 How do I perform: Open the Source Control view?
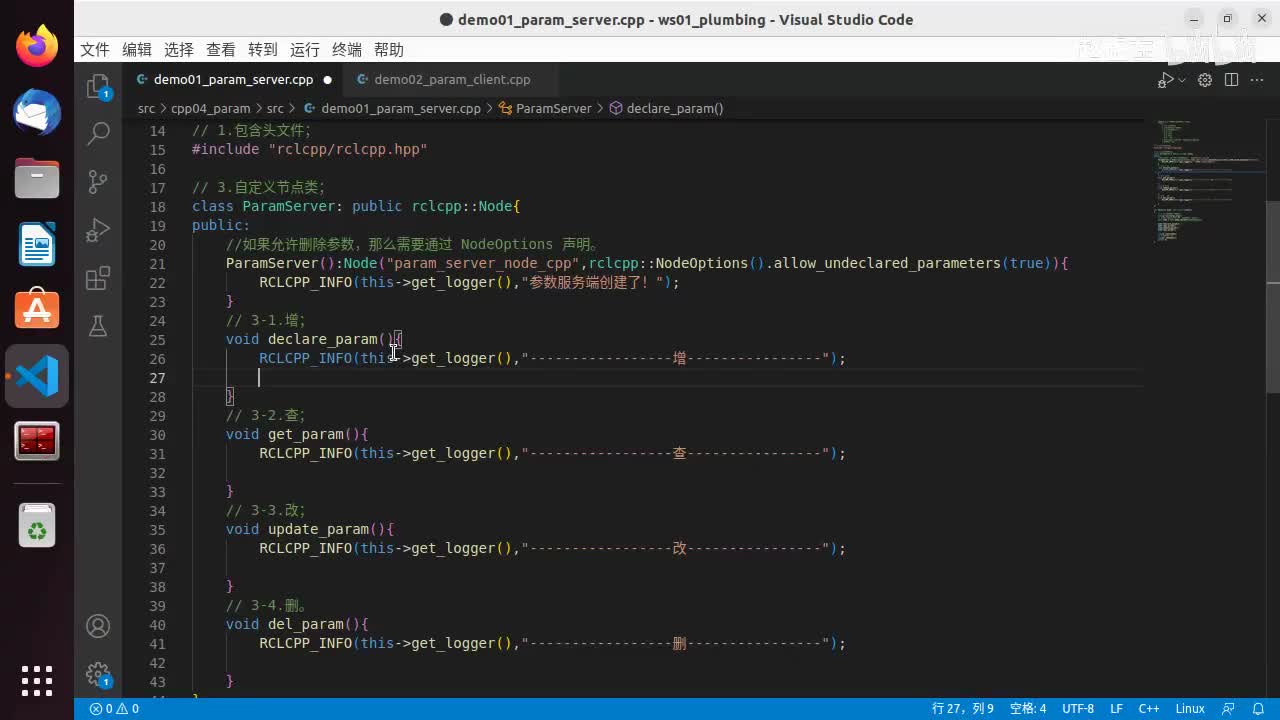click(98, 181)
